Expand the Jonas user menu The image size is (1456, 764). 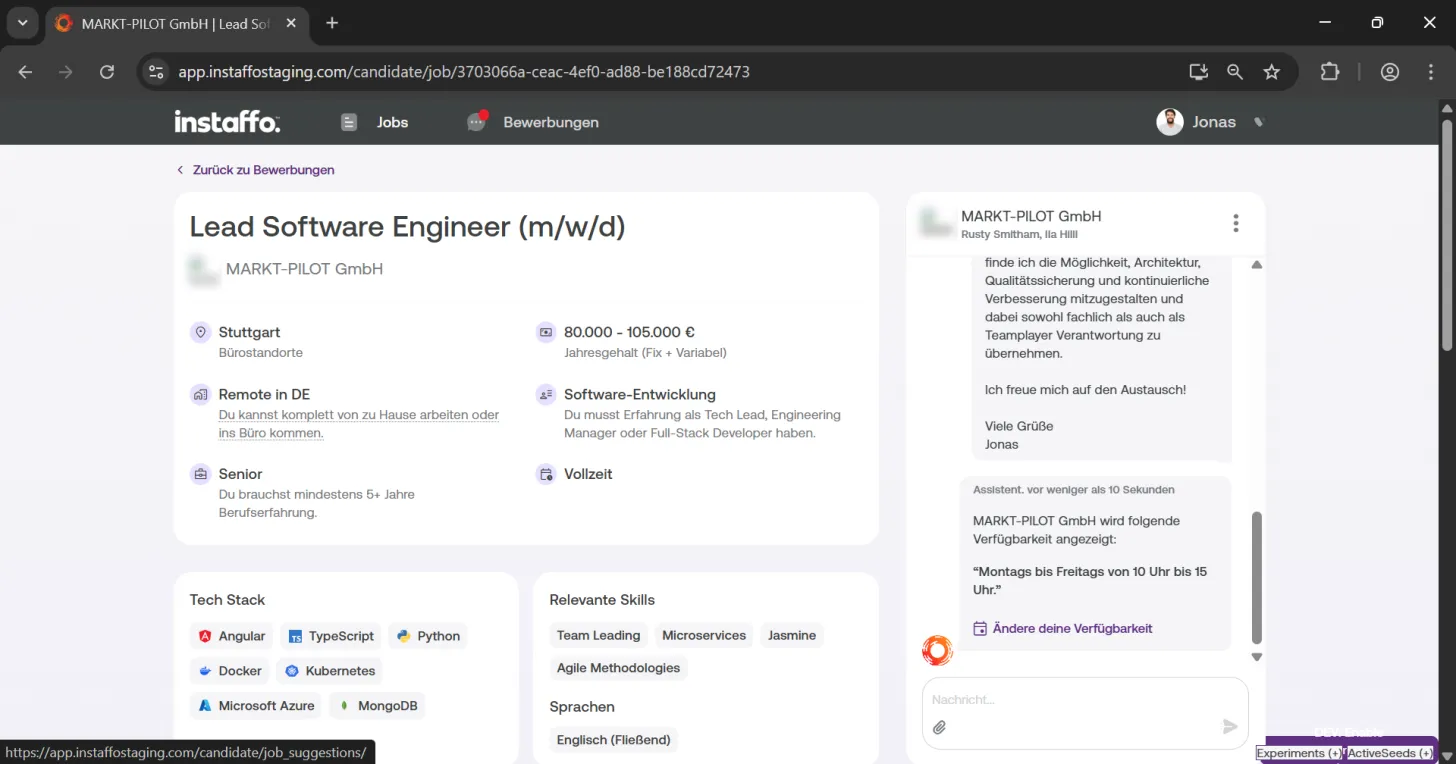(1259, 122)
